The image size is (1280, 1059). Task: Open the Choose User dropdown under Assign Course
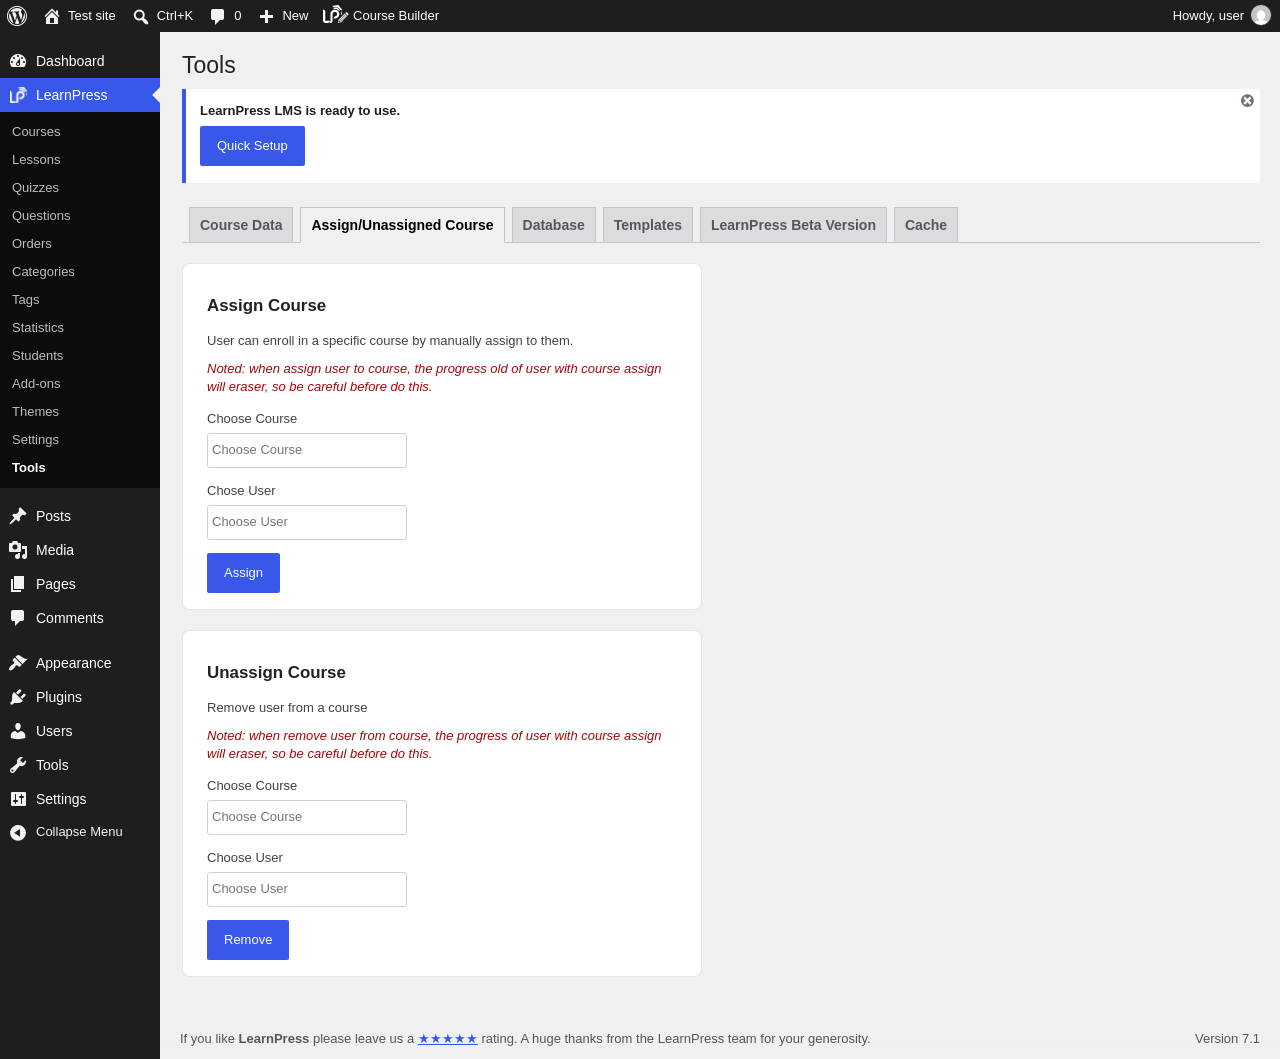pos(307,522)
